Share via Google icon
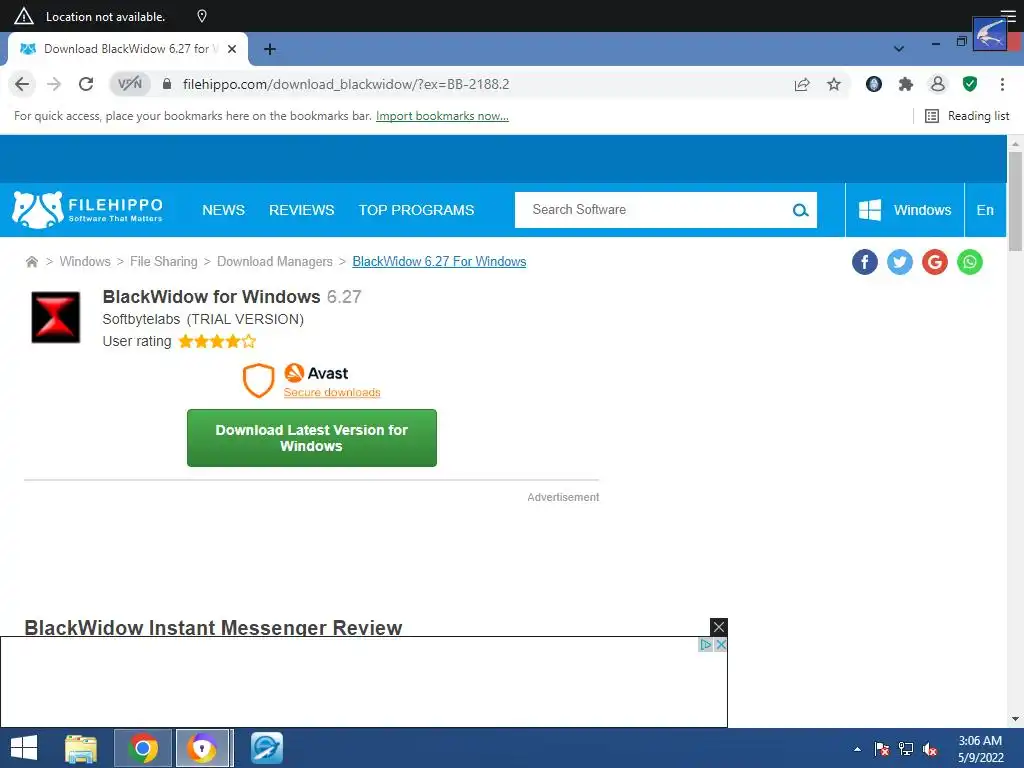The width and height of the screenshot is (1024, 768). point(935,262)
